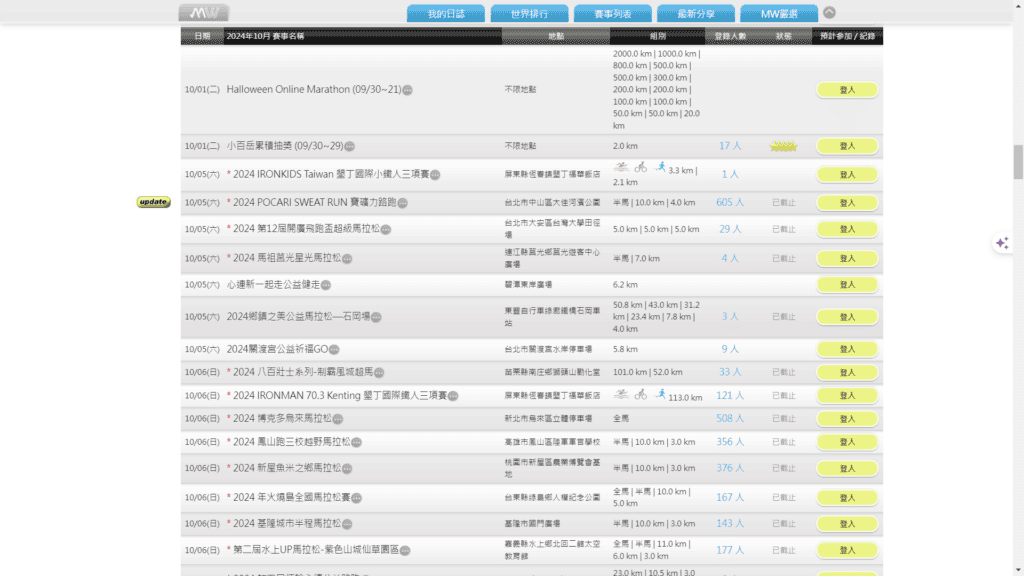The image size is (1024, 576).
Task: Click comment bubble for 心連新一起走公益健走
Action: pos(326,285)
